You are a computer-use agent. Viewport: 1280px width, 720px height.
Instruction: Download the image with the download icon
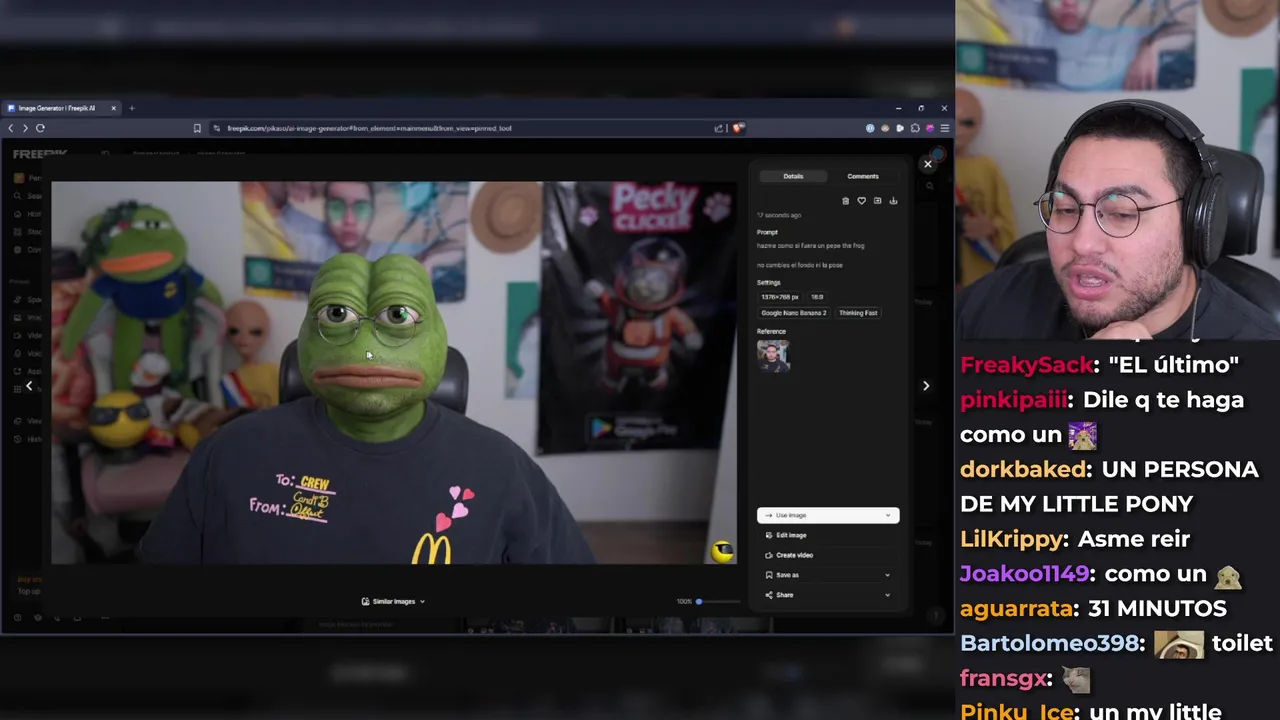(x=893, y=201)
